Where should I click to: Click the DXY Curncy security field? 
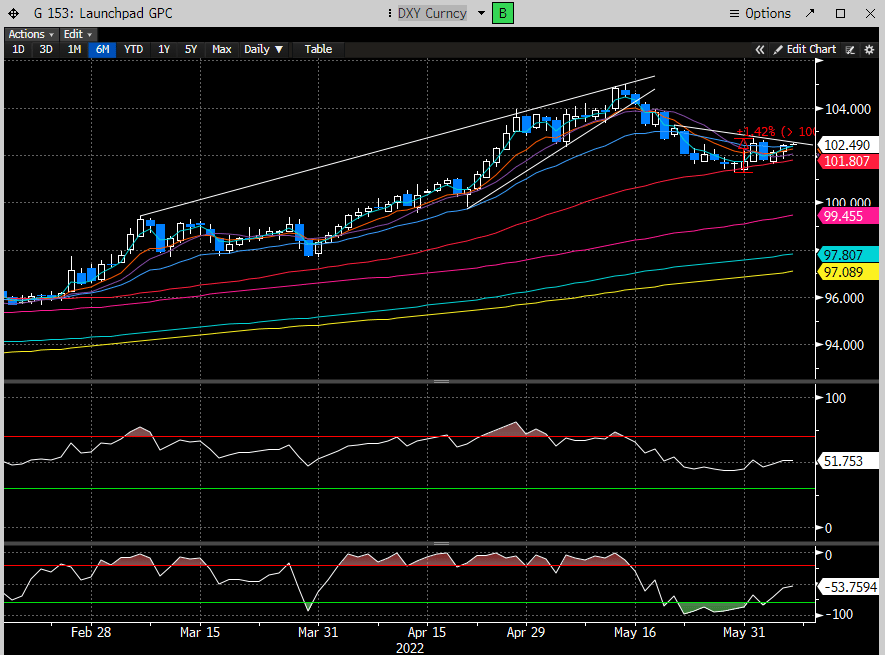(x=430, y=13)
